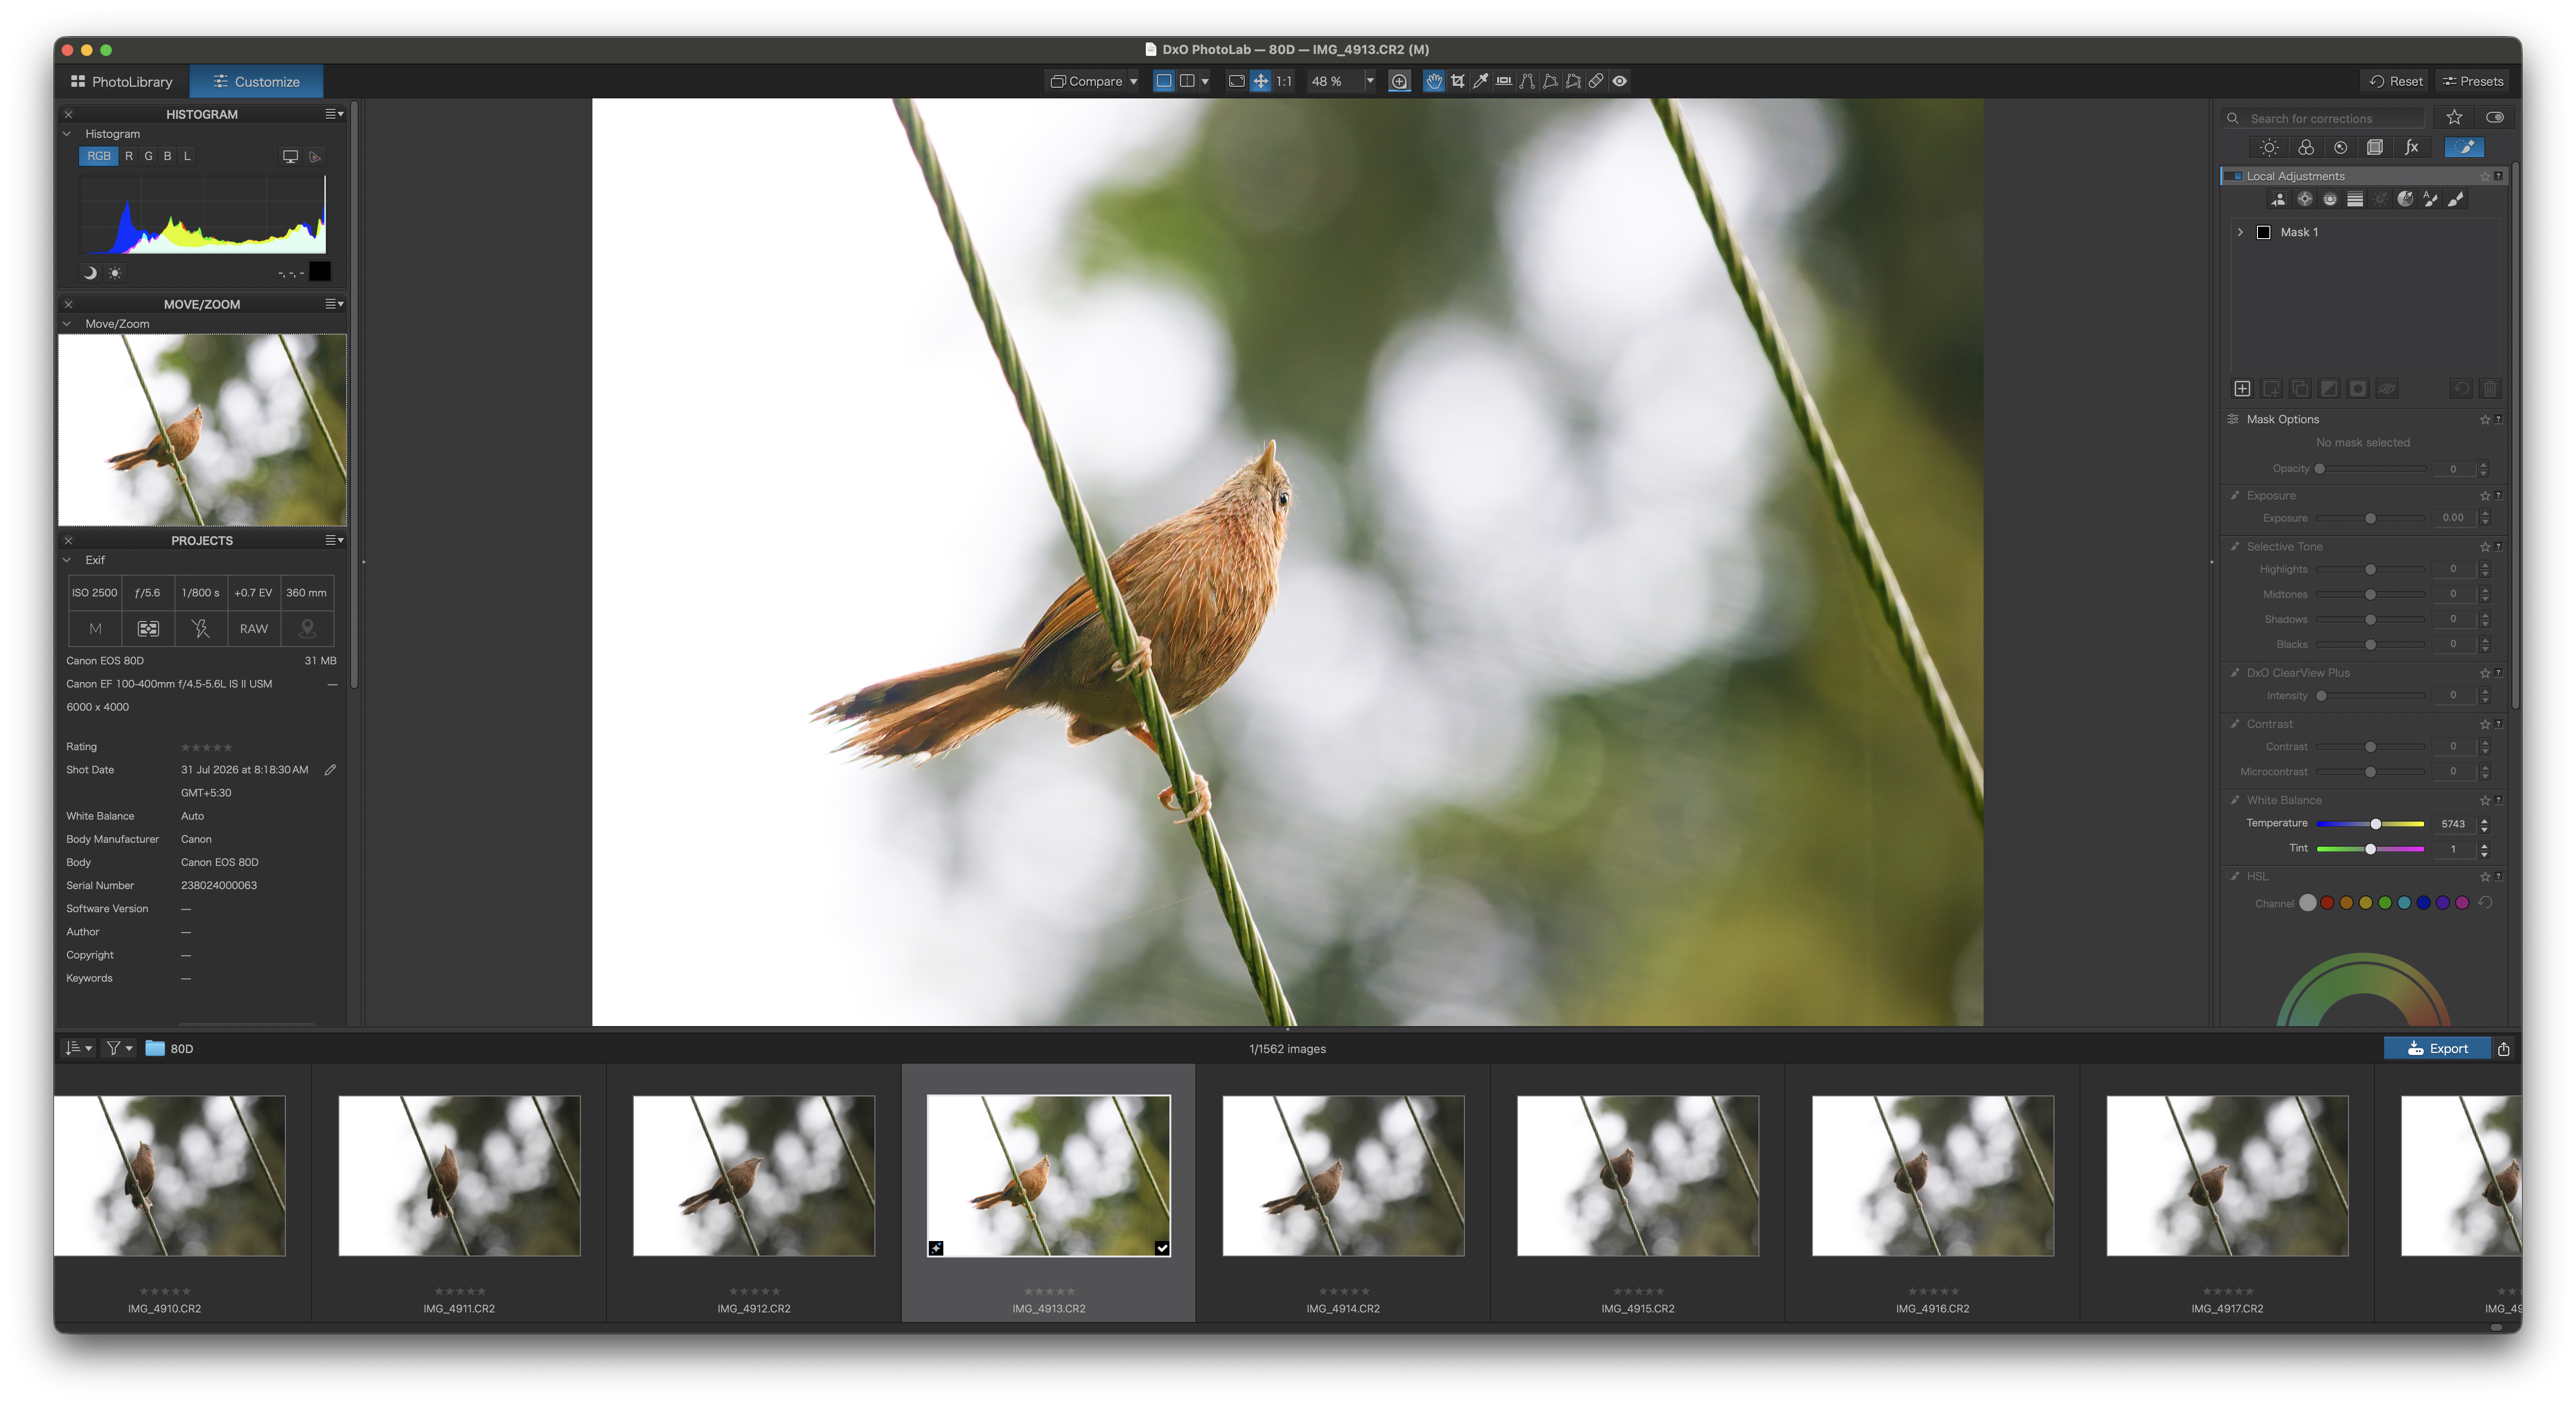Select the AI subject mask tool
The height and width of the screenshot is (1405, 2576).
click(x=2279, y=199)
